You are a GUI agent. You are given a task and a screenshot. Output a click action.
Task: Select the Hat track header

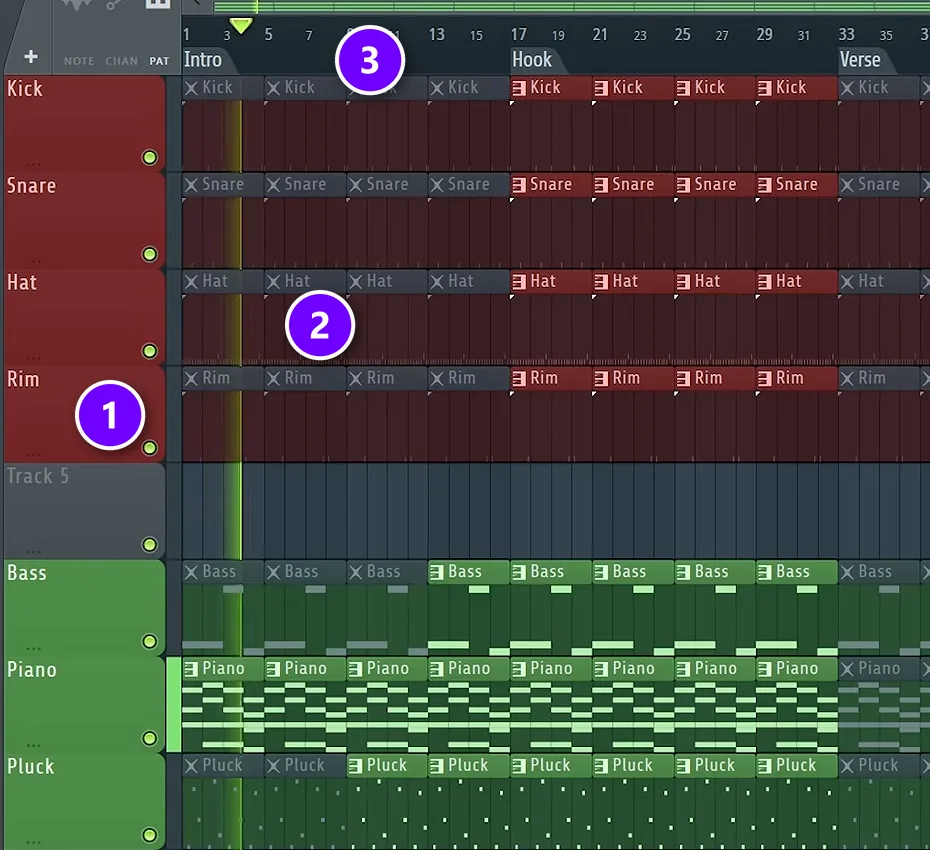84,317
